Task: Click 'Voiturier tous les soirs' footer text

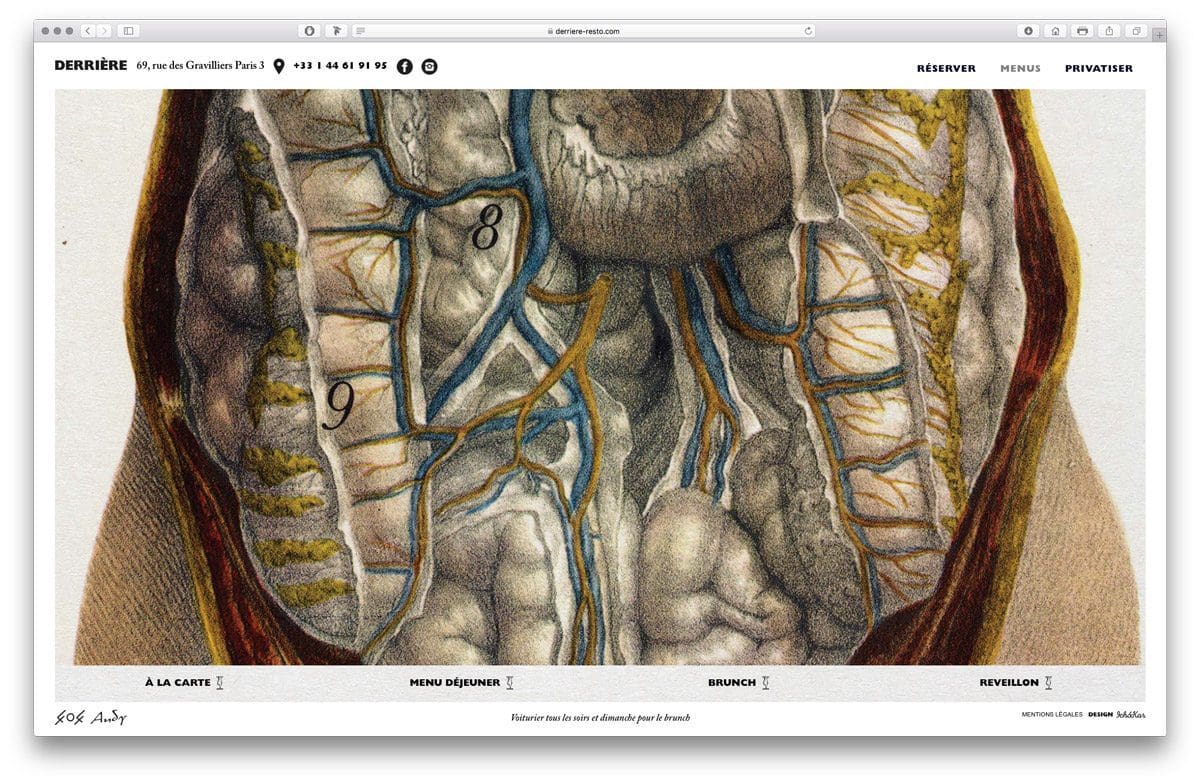Action: pyautogui.click(x=600, y=717)
